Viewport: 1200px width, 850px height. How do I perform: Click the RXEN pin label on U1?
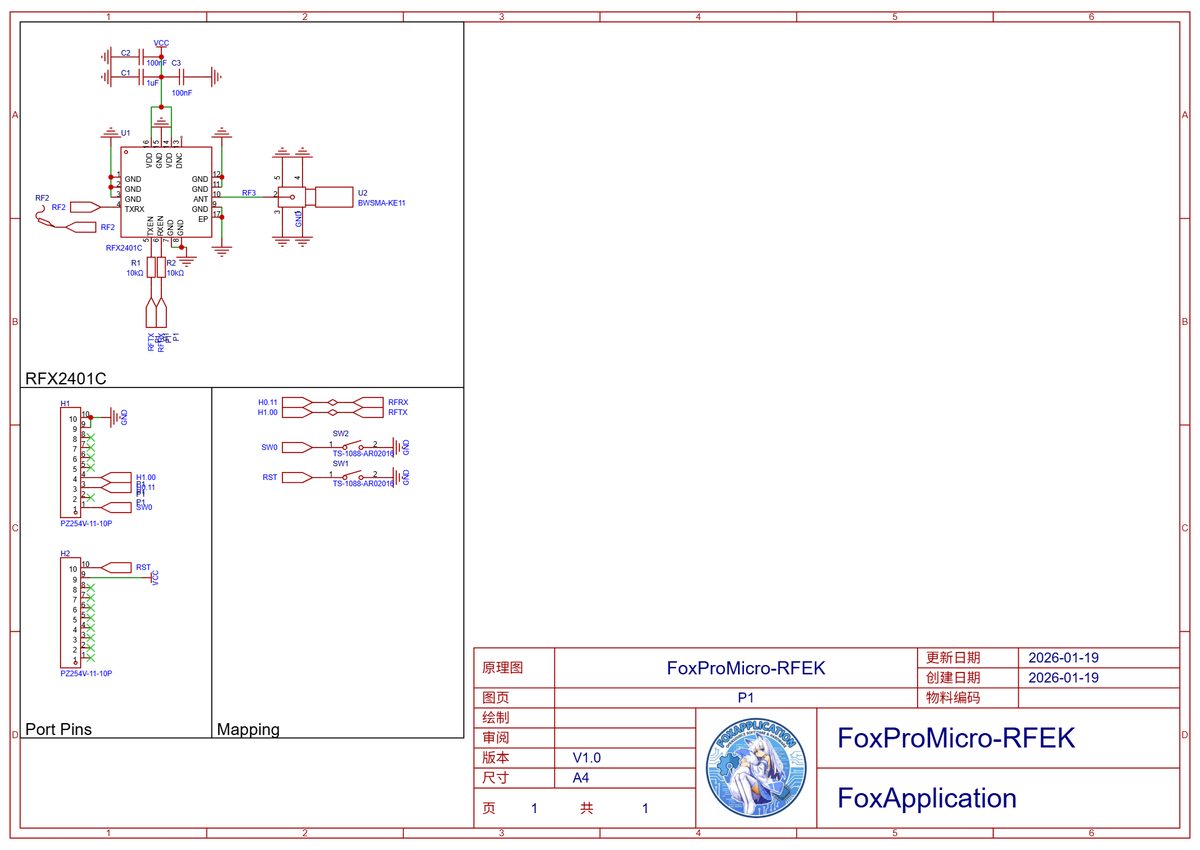pos(160,226)
